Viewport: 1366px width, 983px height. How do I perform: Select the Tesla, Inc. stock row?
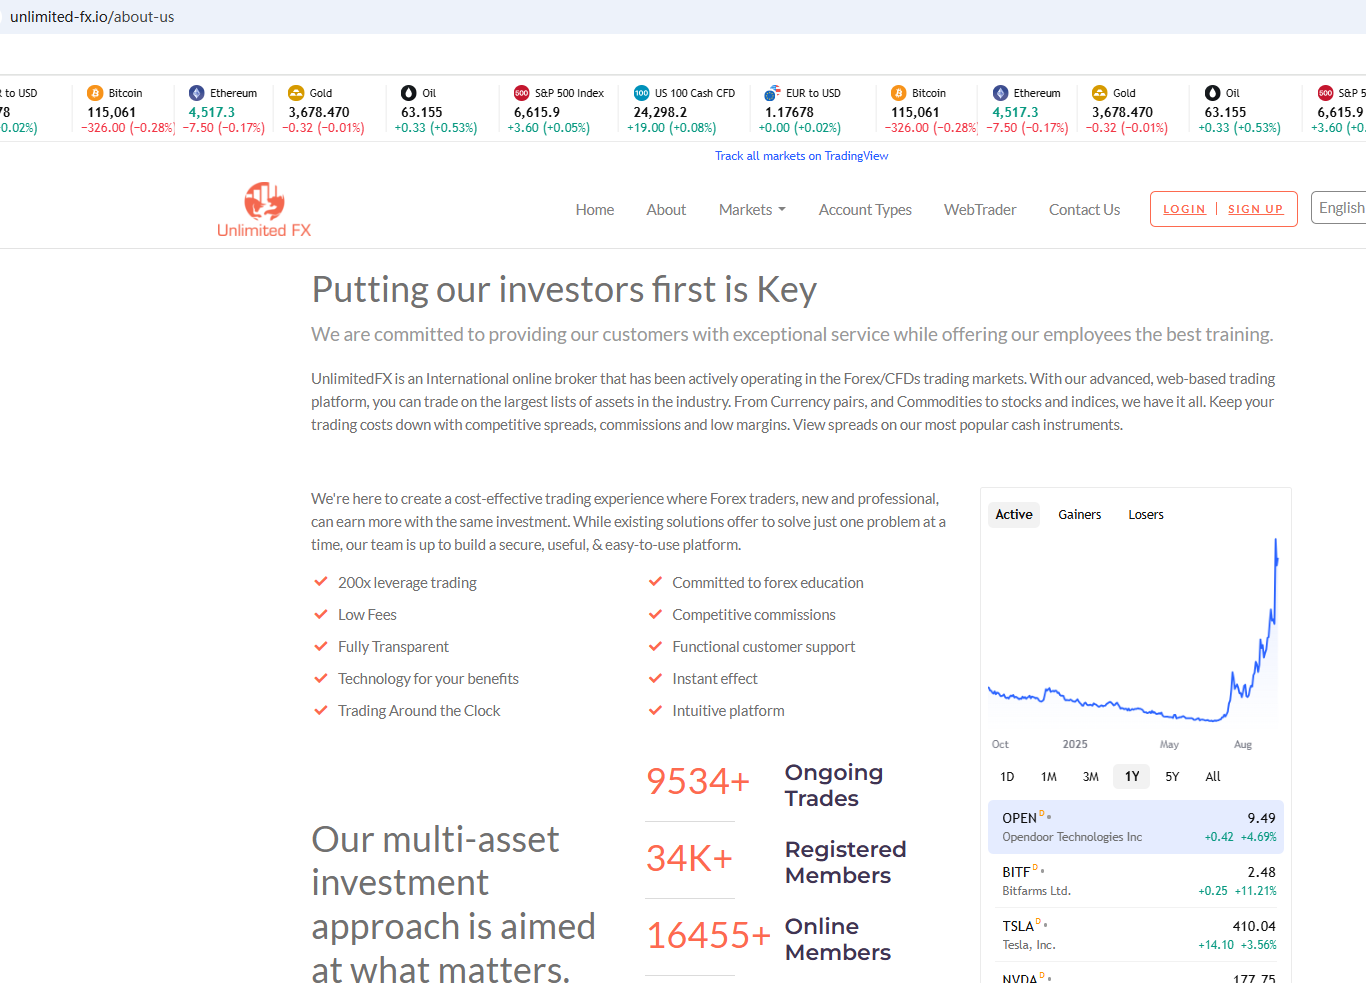[1138, 935]
